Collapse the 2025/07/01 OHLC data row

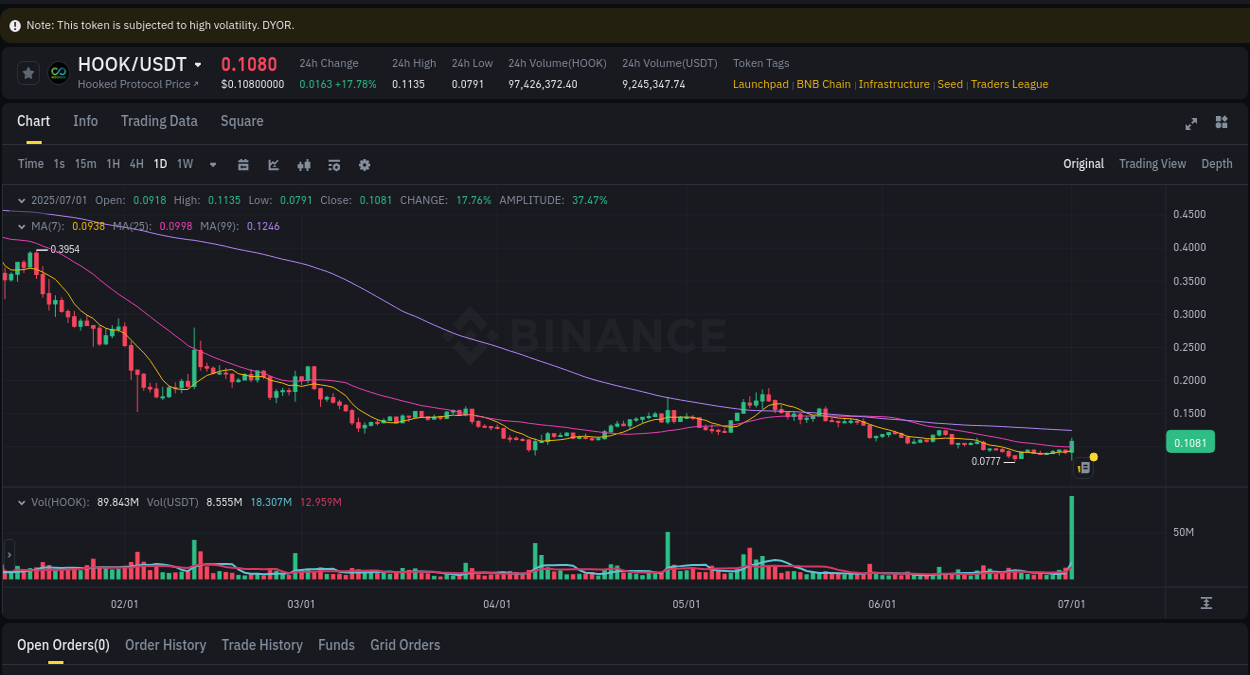click(20, 200)
